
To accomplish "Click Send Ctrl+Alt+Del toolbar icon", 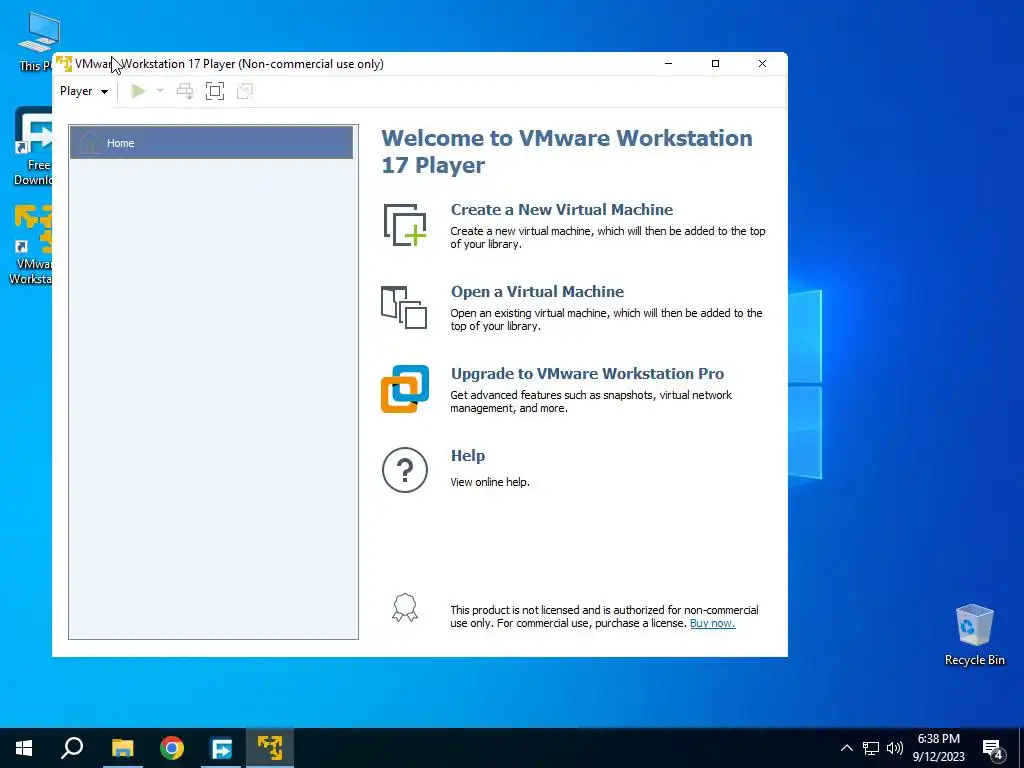I will pos(185,91).
